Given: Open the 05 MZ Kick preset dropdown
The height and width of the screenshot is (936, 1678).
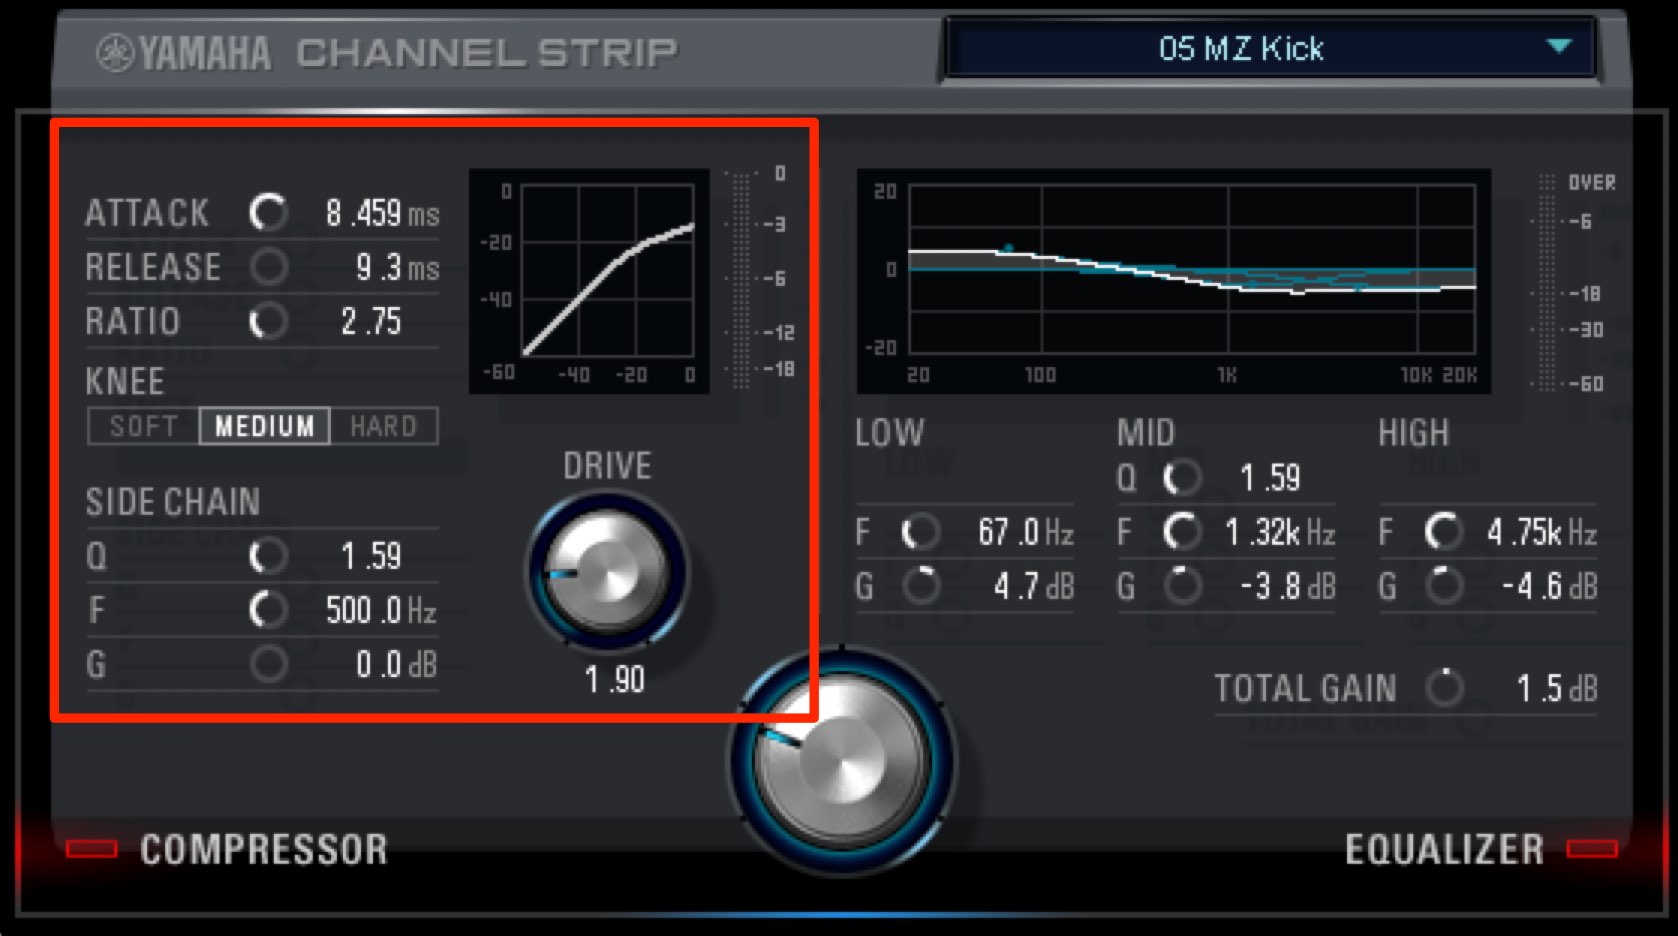Looking at the screenshot, I should (1269, 48).
